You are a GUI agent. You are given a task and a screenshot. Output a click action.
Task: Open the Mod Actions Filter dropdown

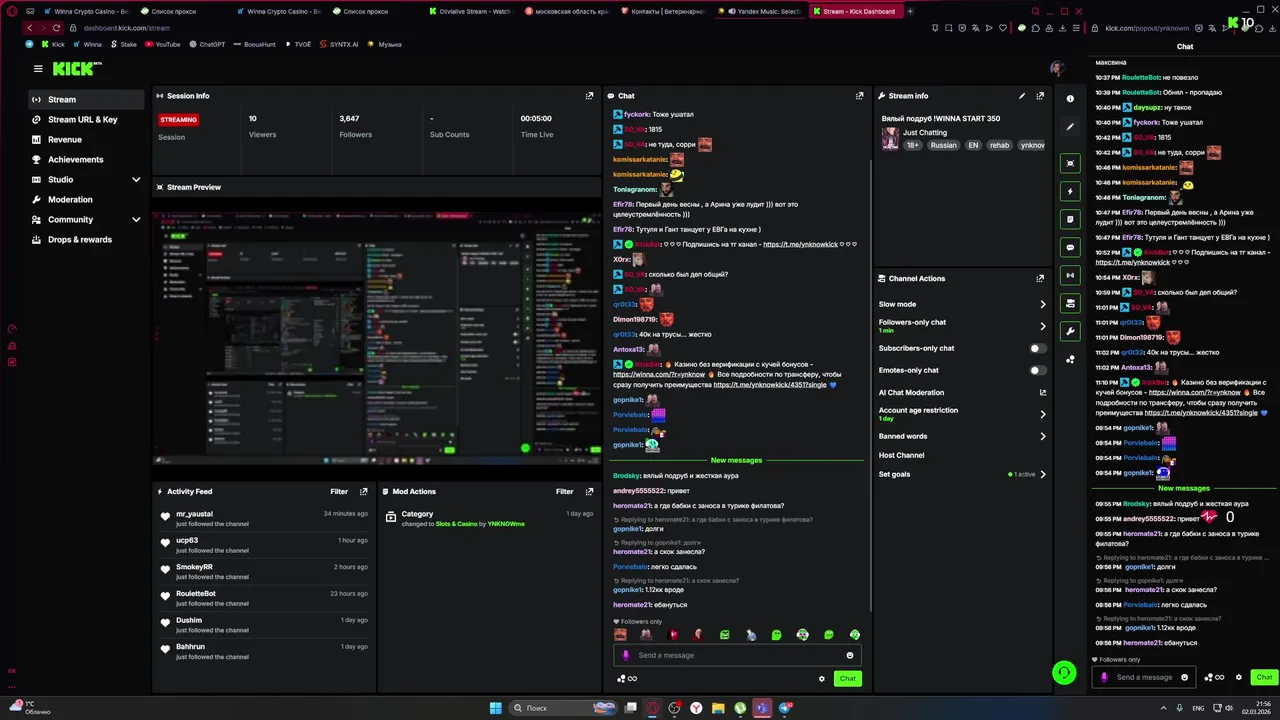[565, 492]
